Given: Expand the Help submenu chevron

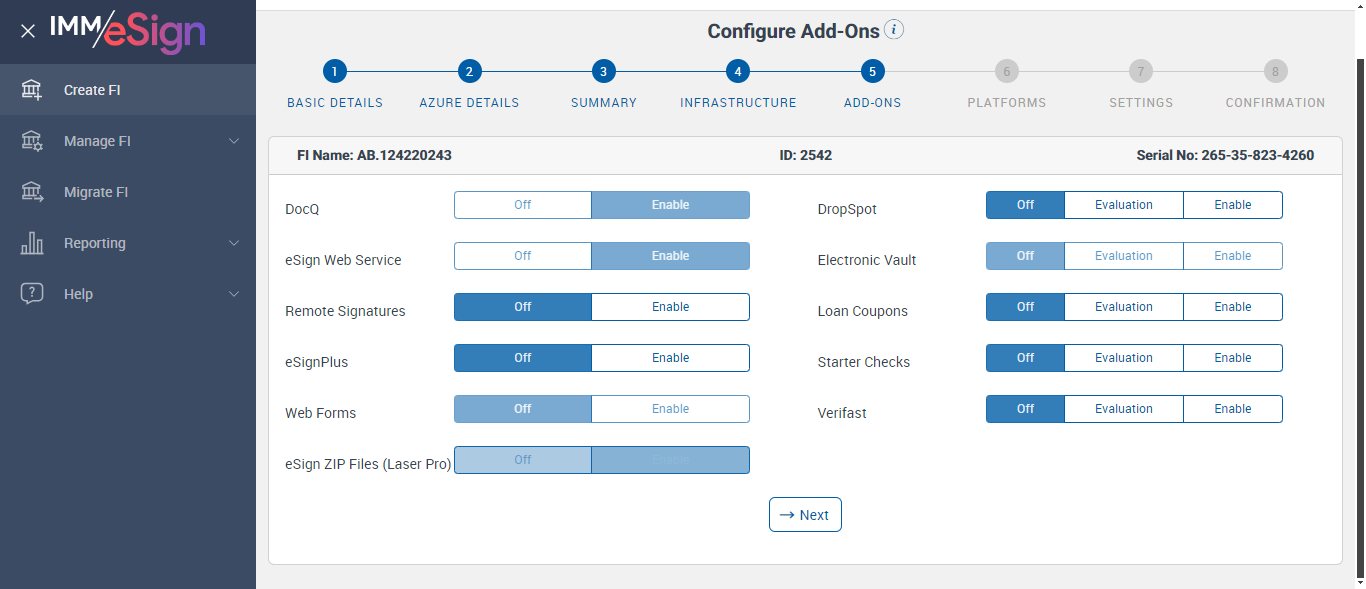Looking at the screenshot, I should (234, 294).
